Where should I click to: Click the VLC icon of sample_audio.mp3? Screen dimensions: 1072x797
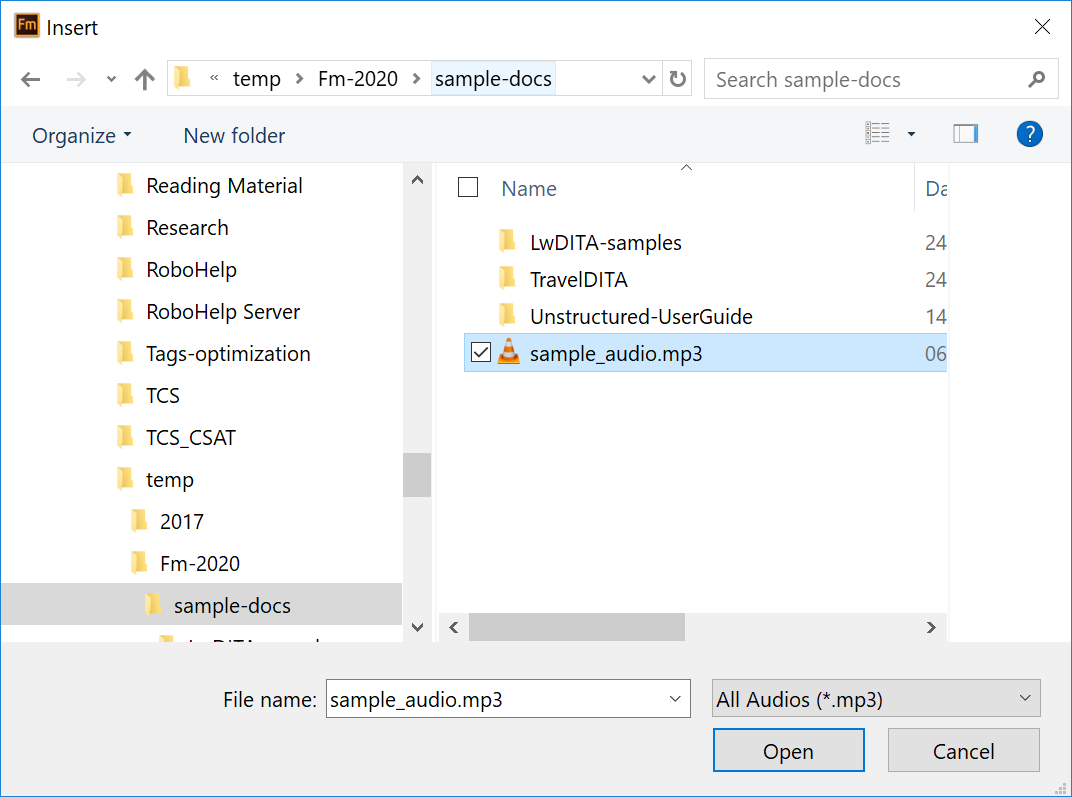click(x=509, y=353)
